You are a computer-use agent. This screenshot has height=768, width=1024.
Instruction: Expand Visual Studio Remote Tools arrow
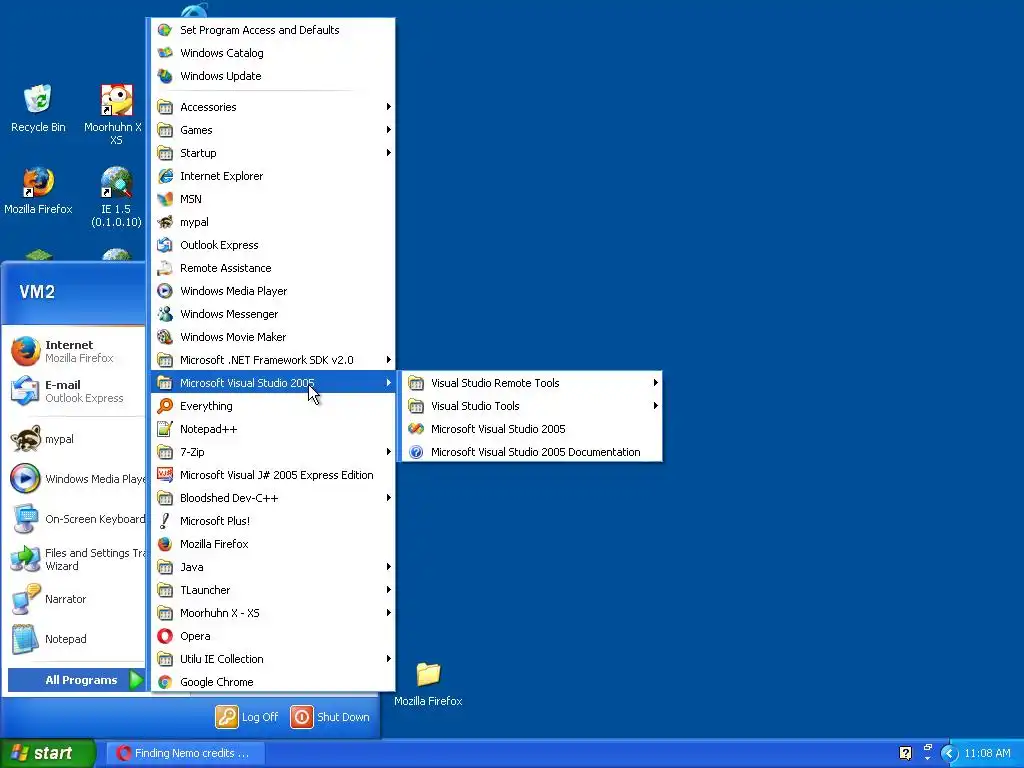[655, 383]
